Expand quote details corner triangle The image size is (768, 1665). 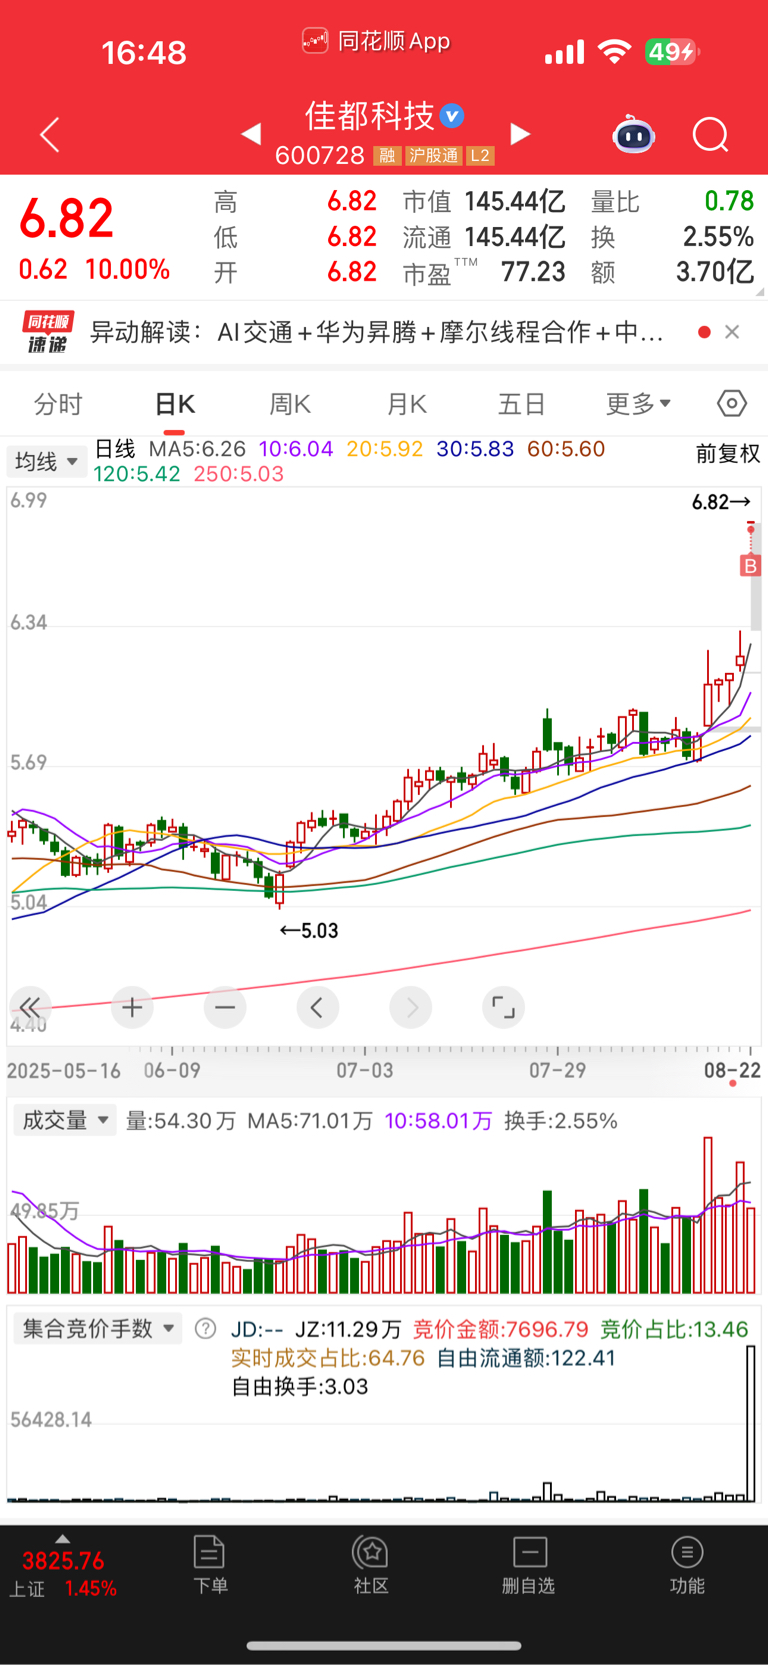pos(760,292)
